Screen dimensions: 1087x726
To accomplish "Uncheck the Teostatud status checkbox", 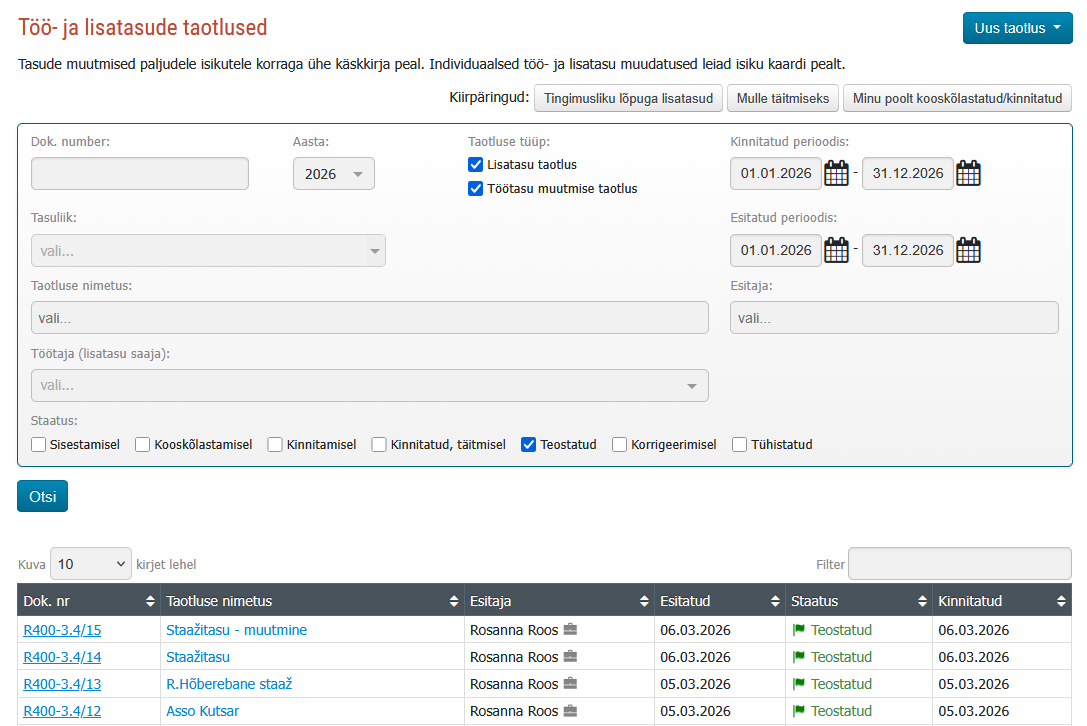I will pyautogui.click(x=528, y=444).
